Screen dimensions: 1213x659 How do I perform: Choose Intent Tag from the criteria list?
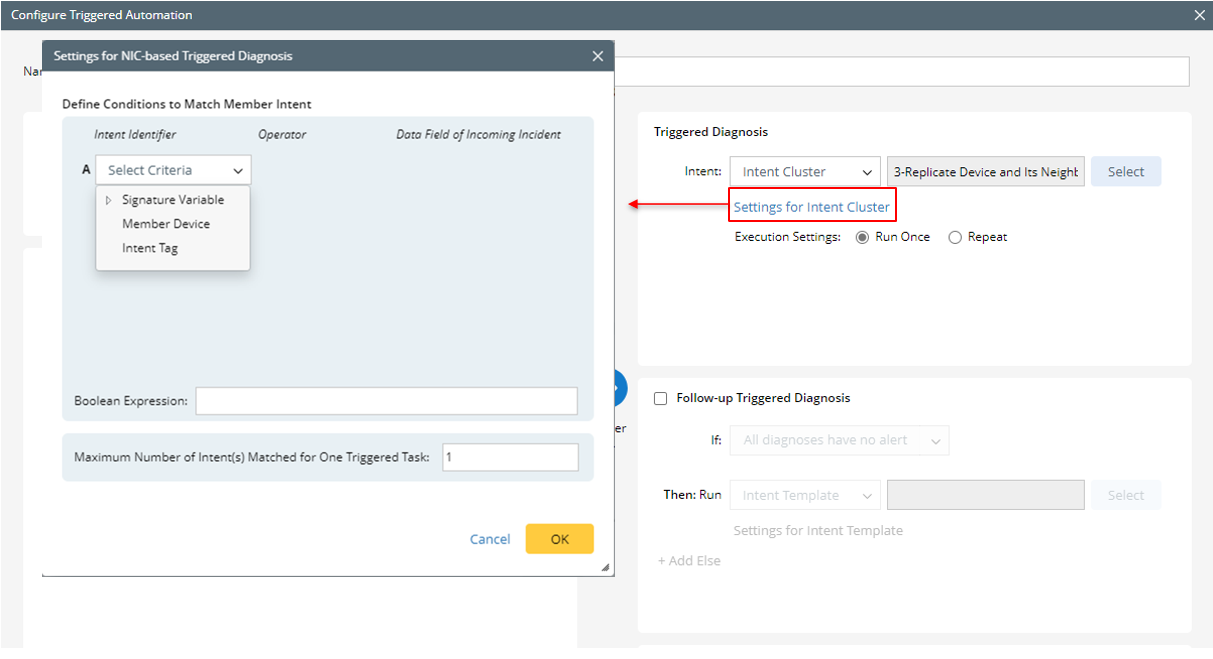(x=150, y=248)
